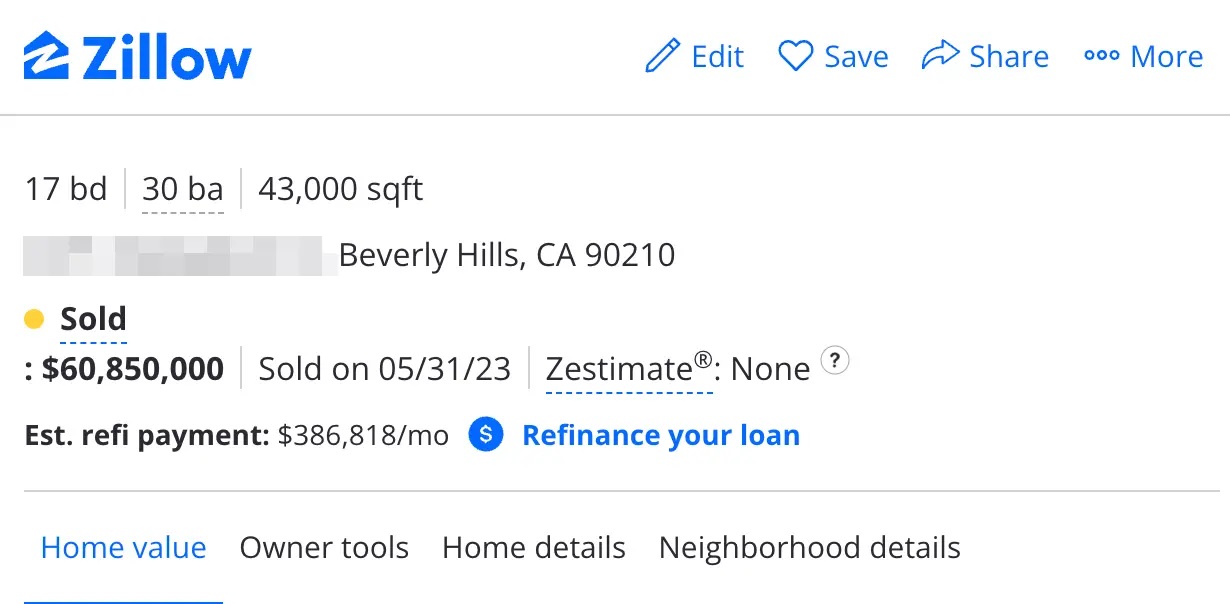Click the Save heart icon
Screen dimensions: 1230x604
pos(796,56)
